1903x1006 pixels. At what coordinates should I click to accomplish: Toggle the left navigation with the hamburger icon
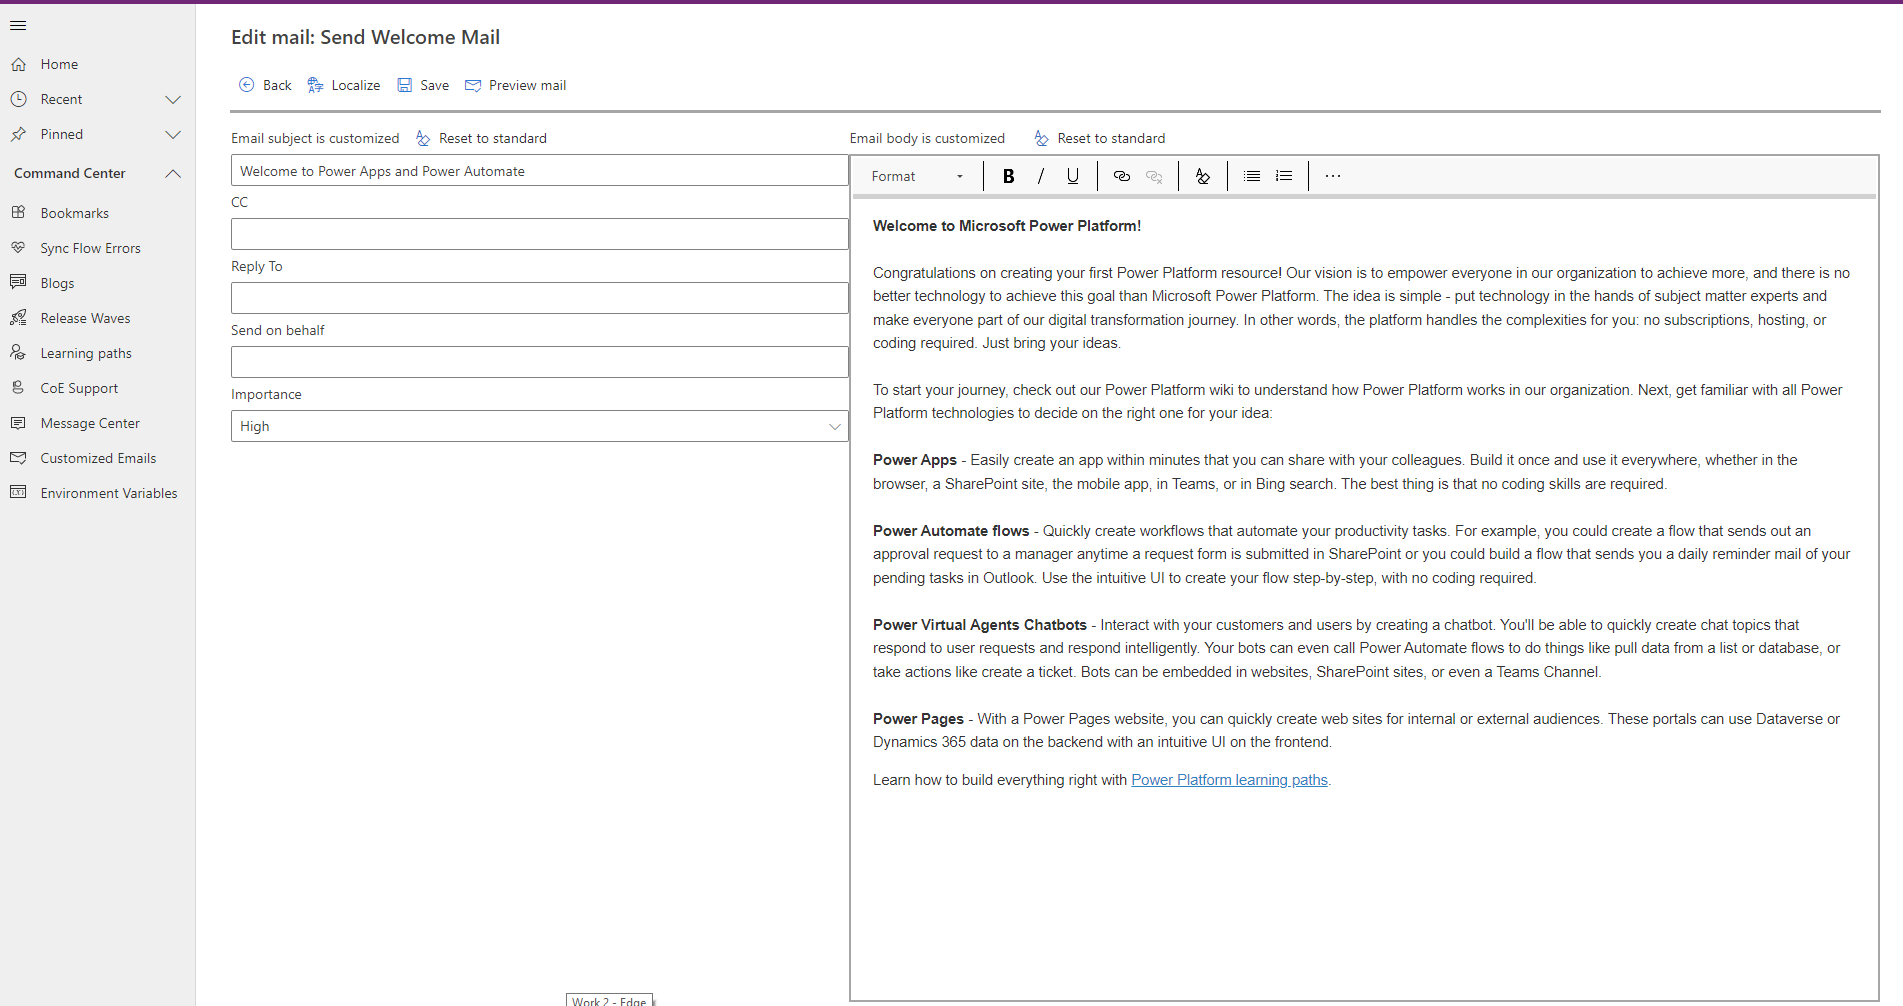[18, 25]
